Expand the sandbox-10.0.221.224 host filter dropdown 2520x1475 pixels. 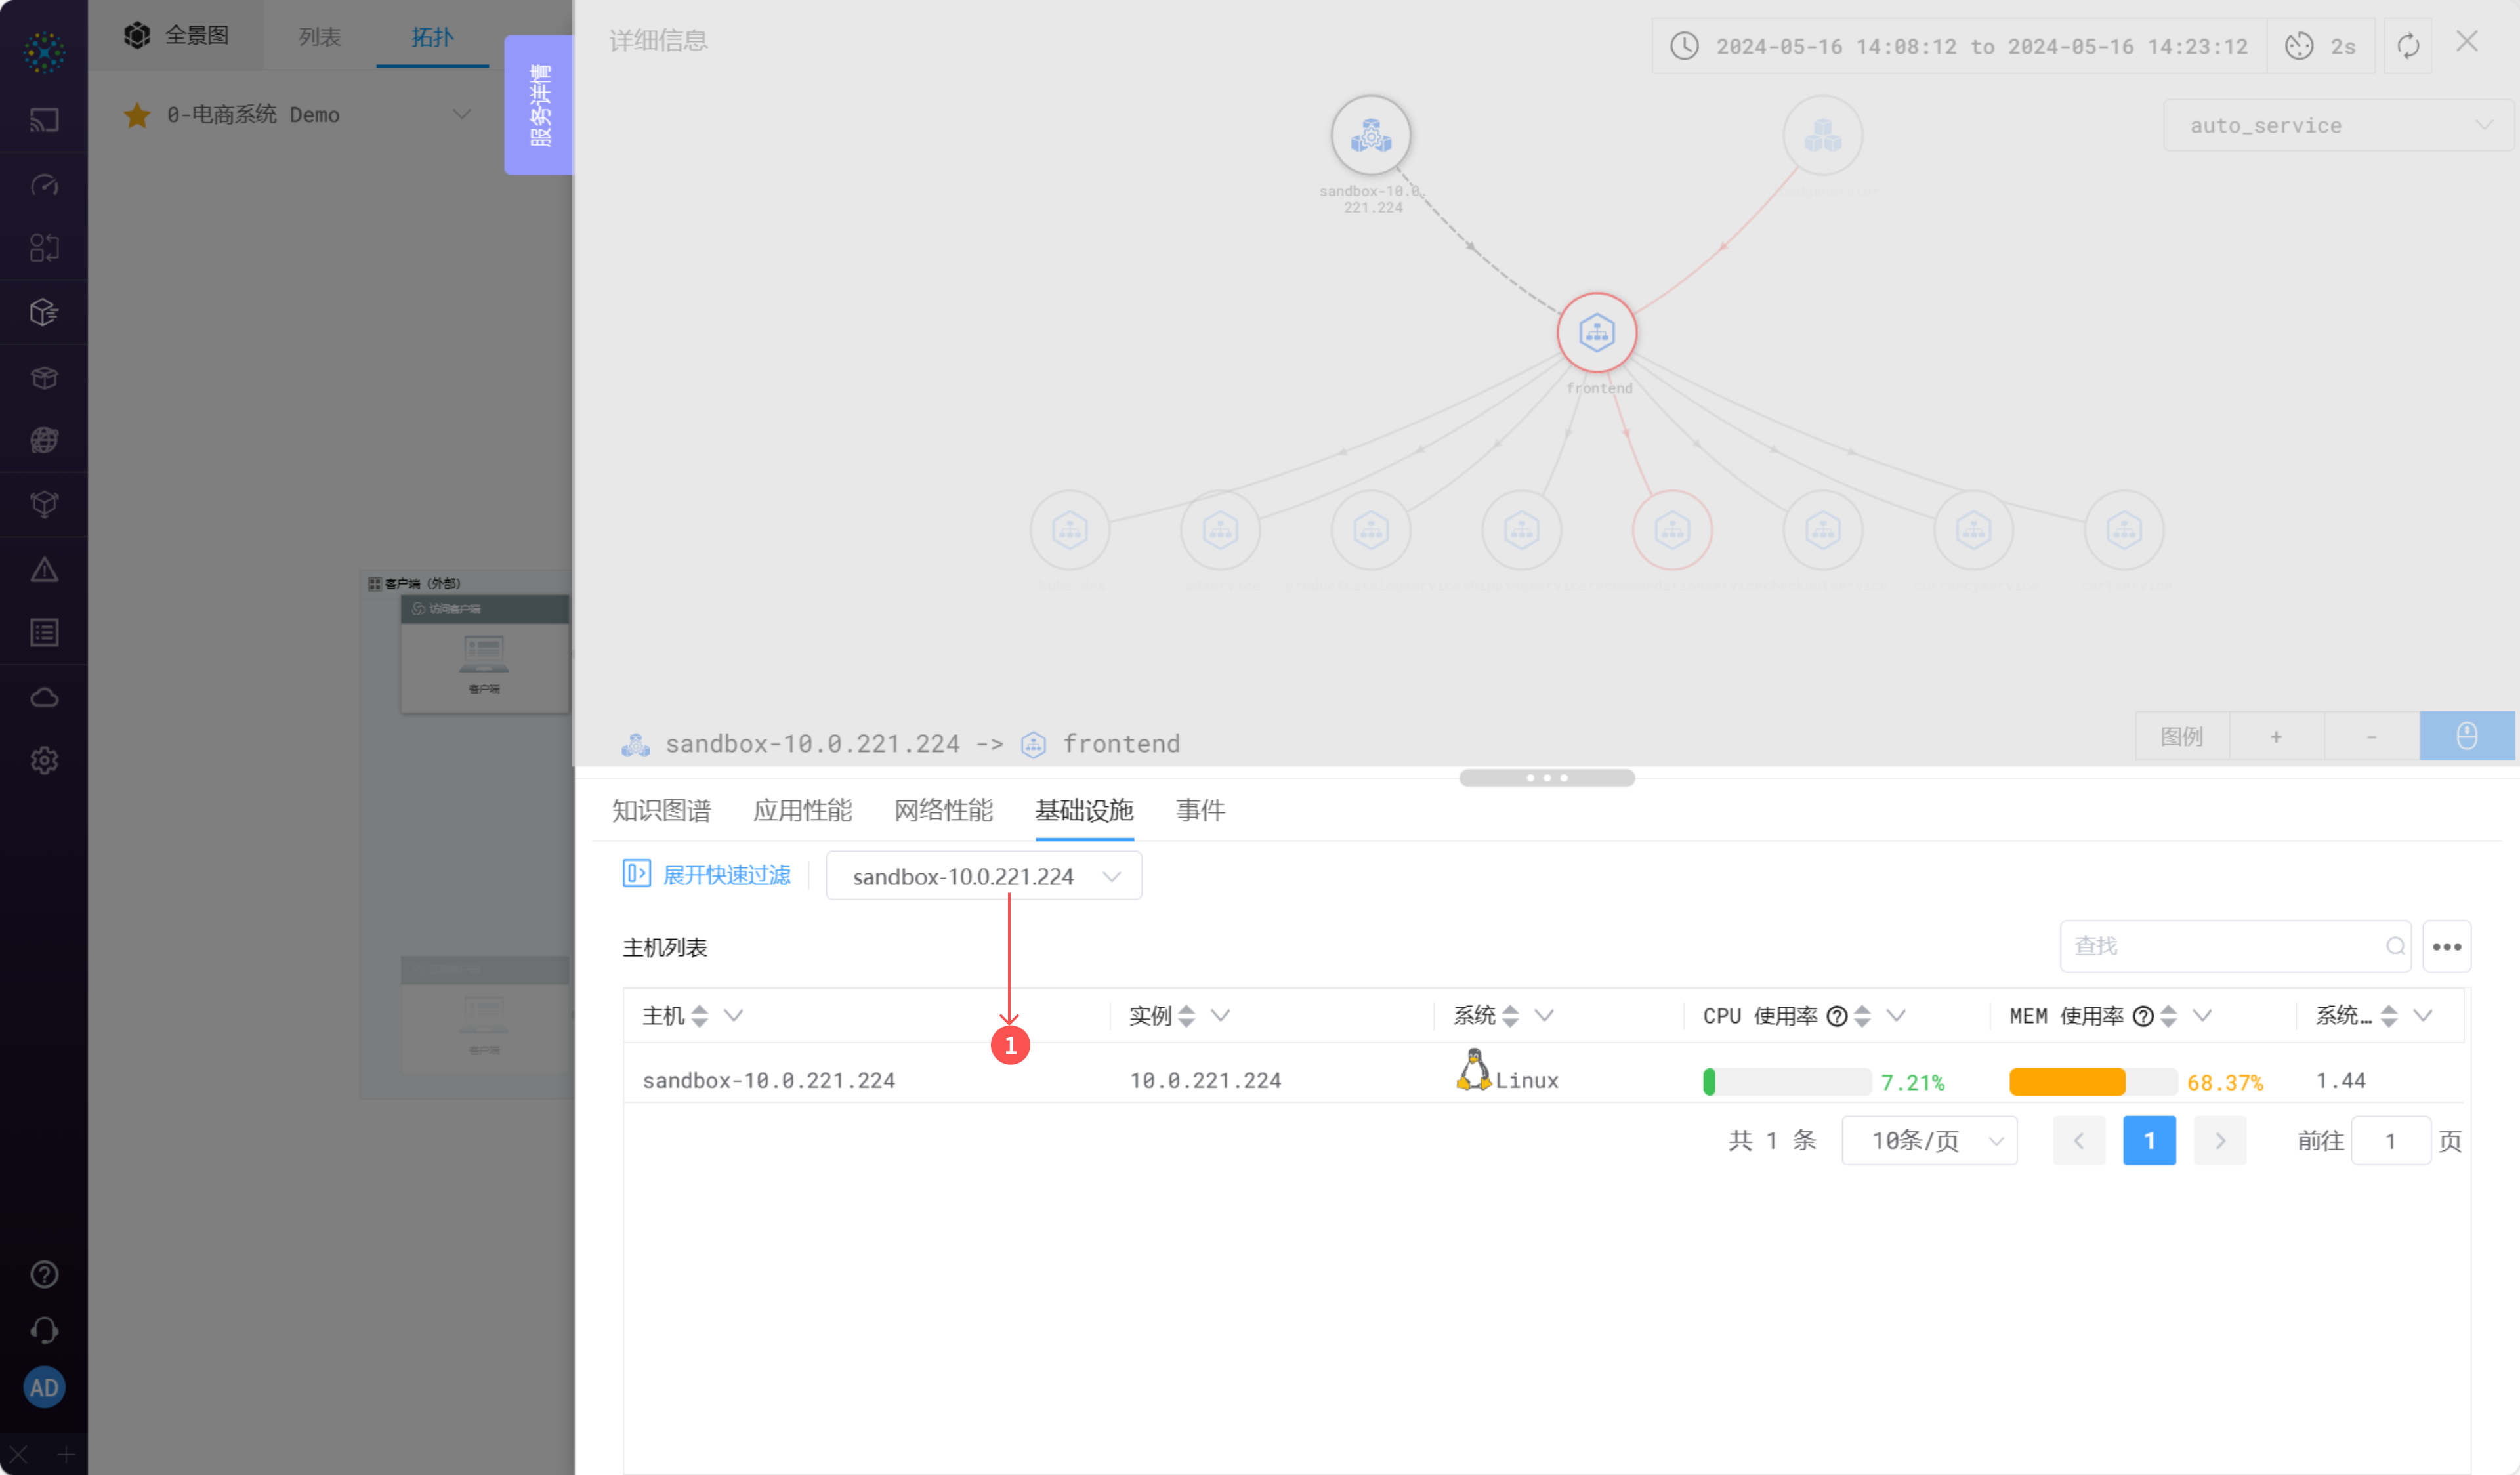(x=983, y=876)
